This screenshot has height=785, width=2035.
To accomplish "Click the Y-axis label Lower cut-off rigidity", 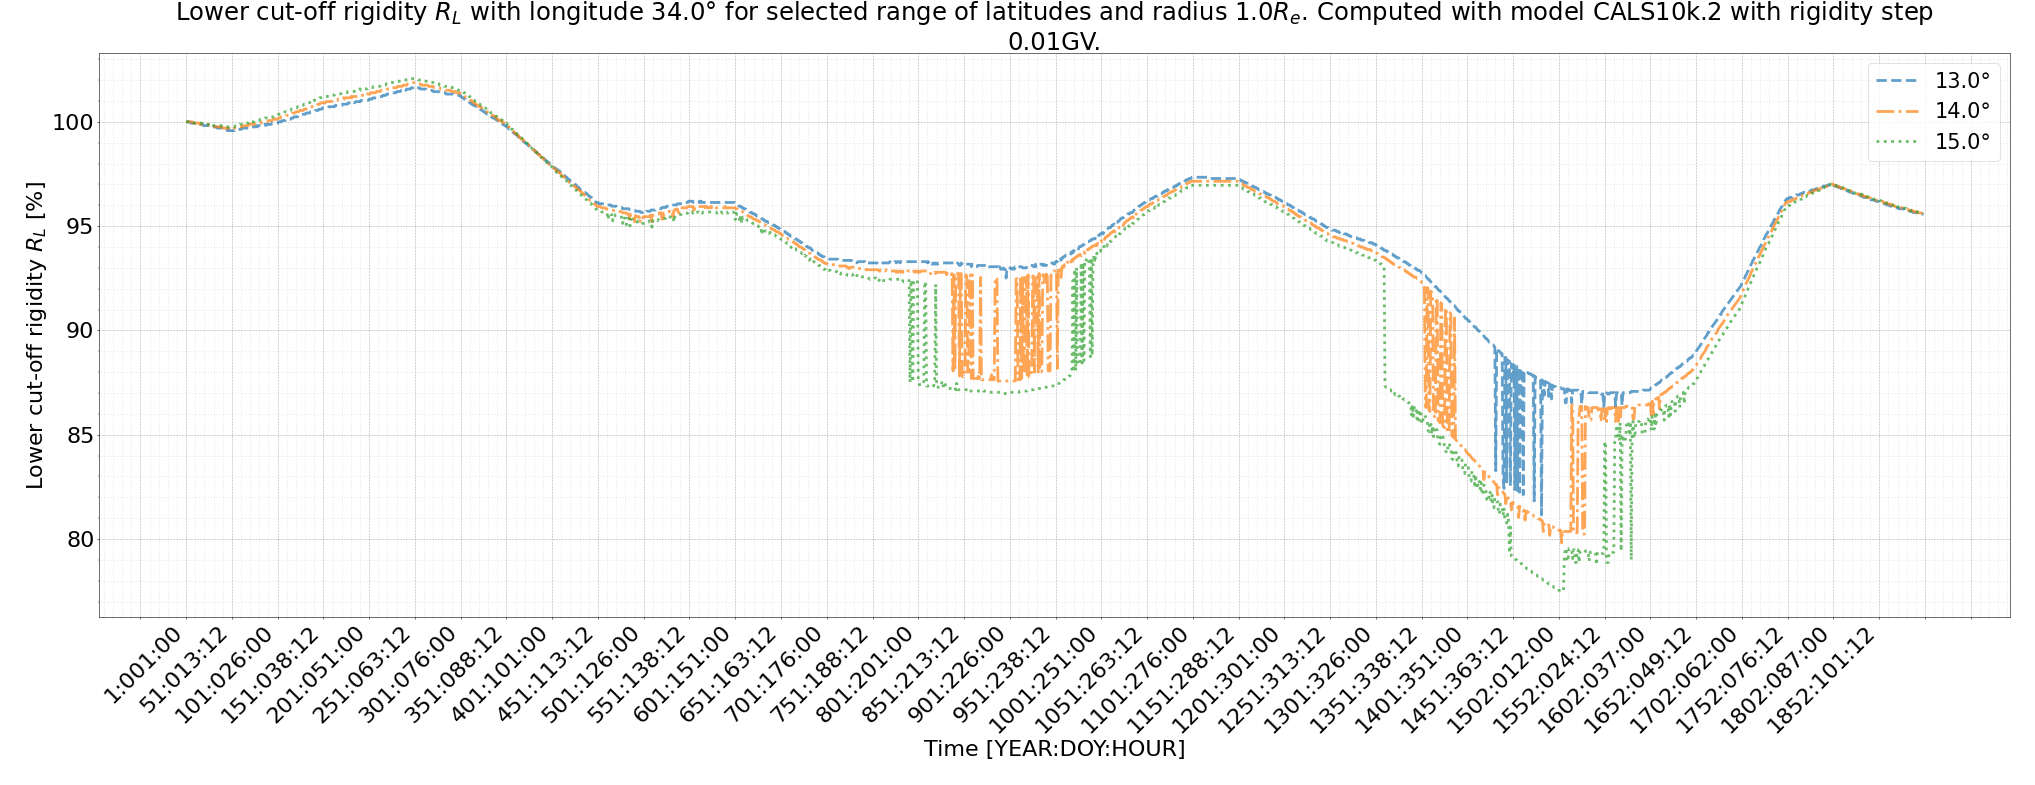I will click(x=35, y=335).
